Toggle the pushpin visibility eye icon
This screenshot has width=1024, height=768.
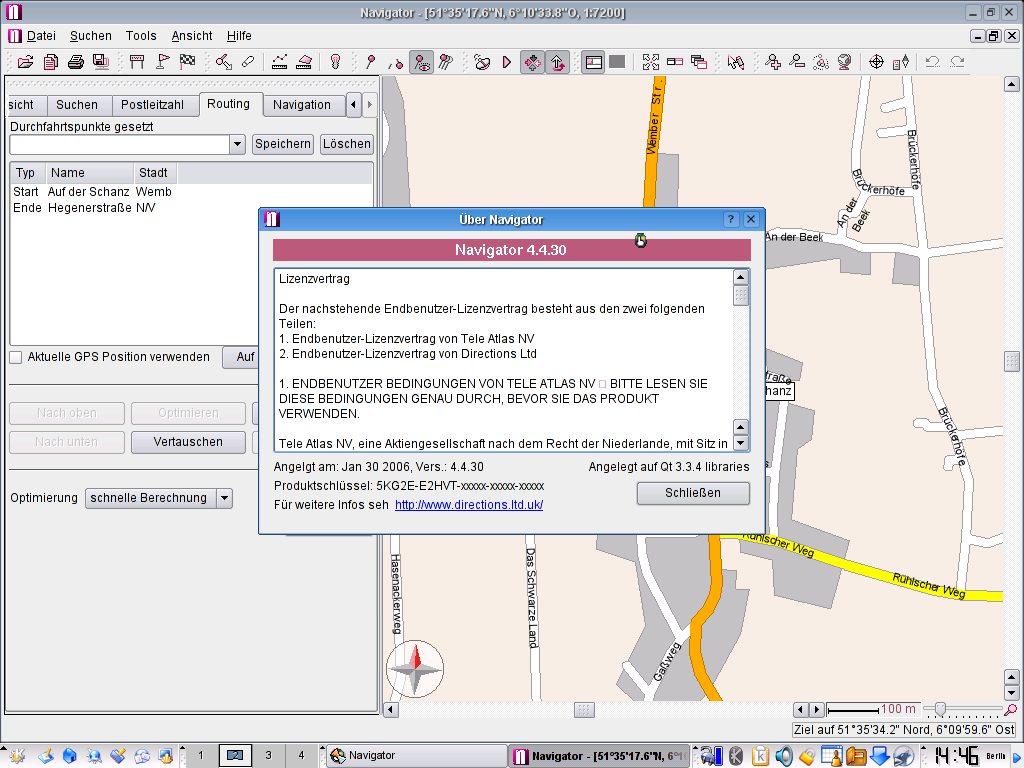422,62
